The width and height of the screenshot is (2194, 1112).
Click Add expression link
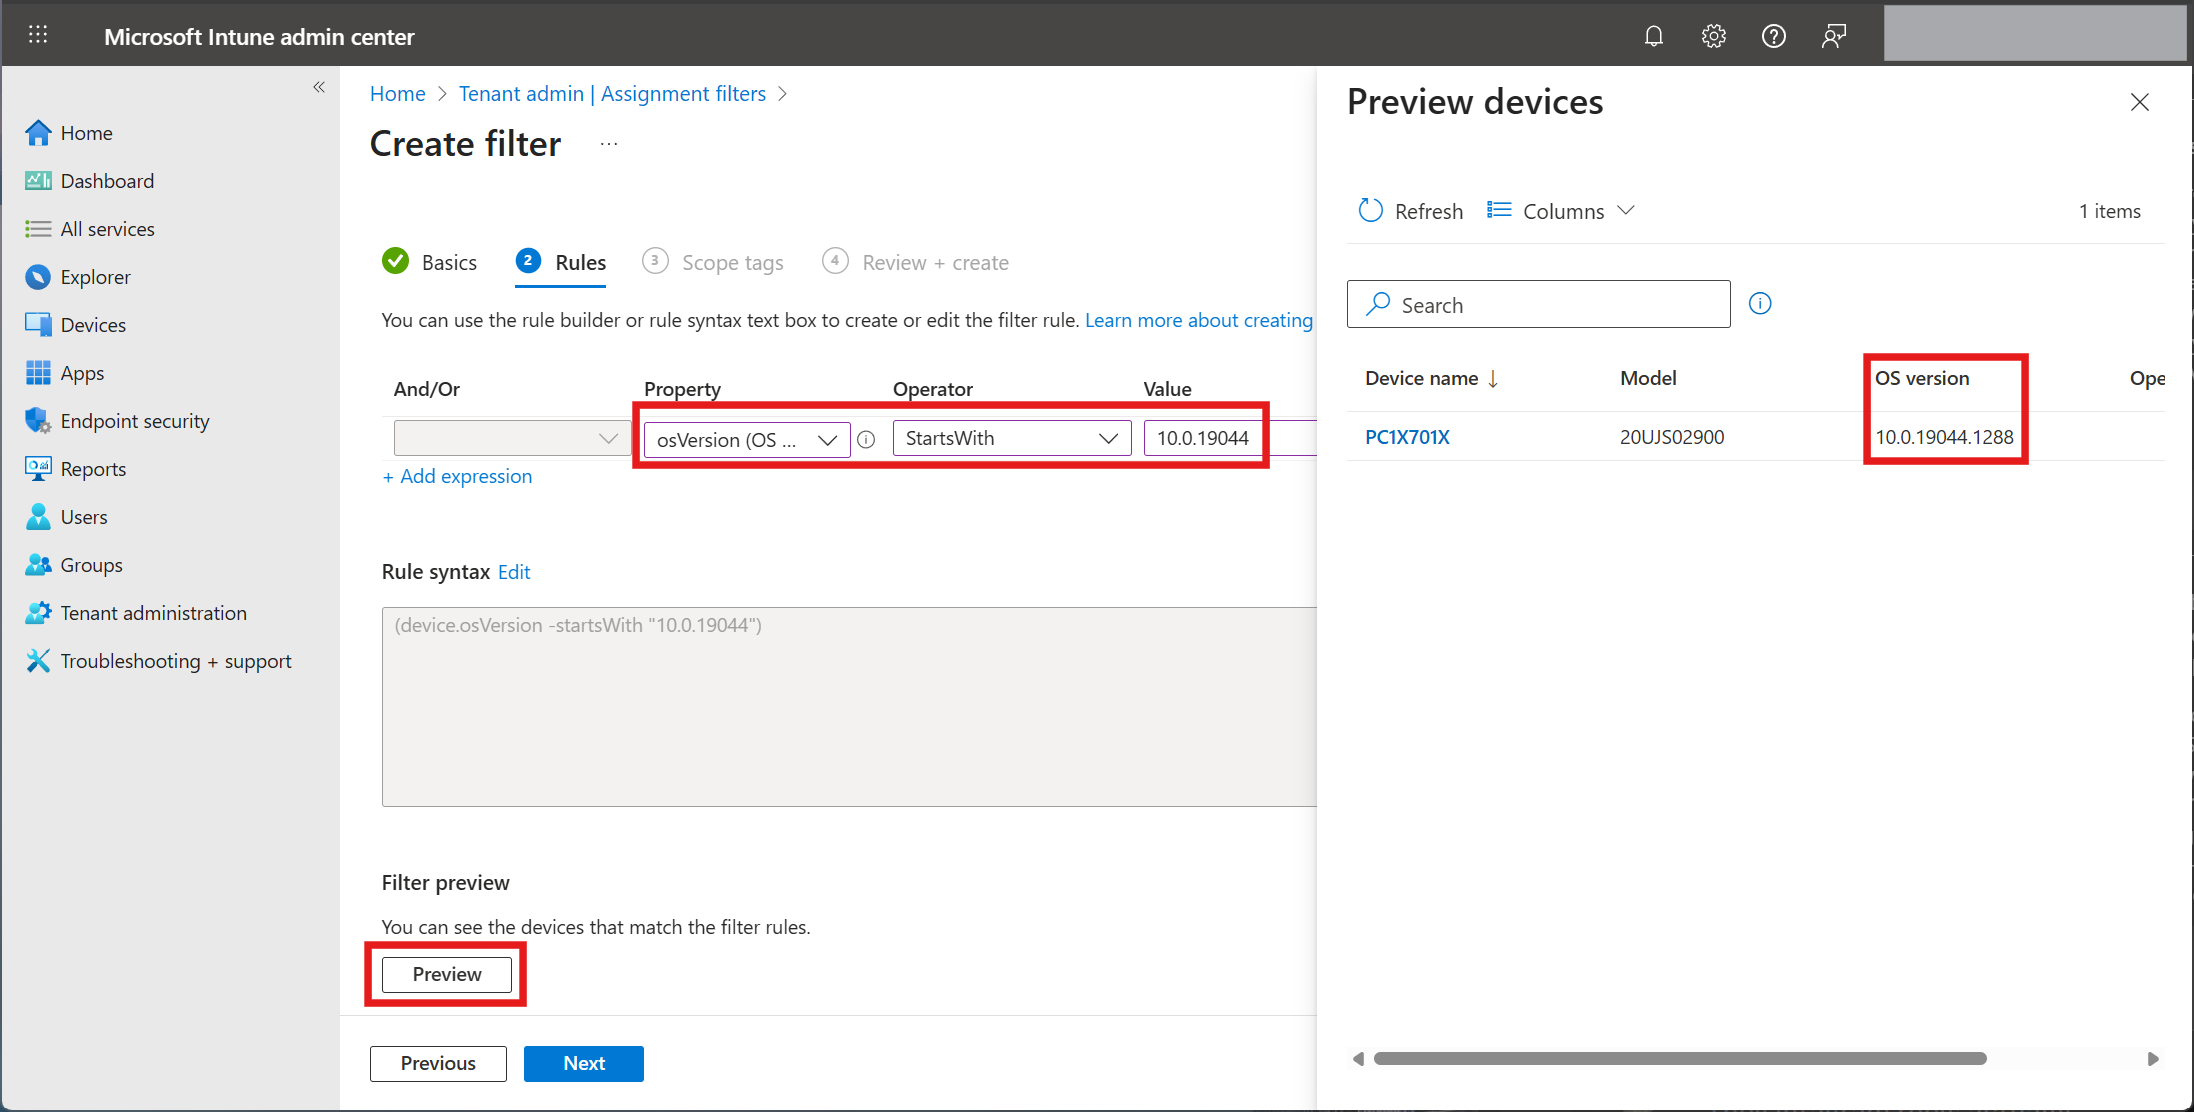(458, 476)
